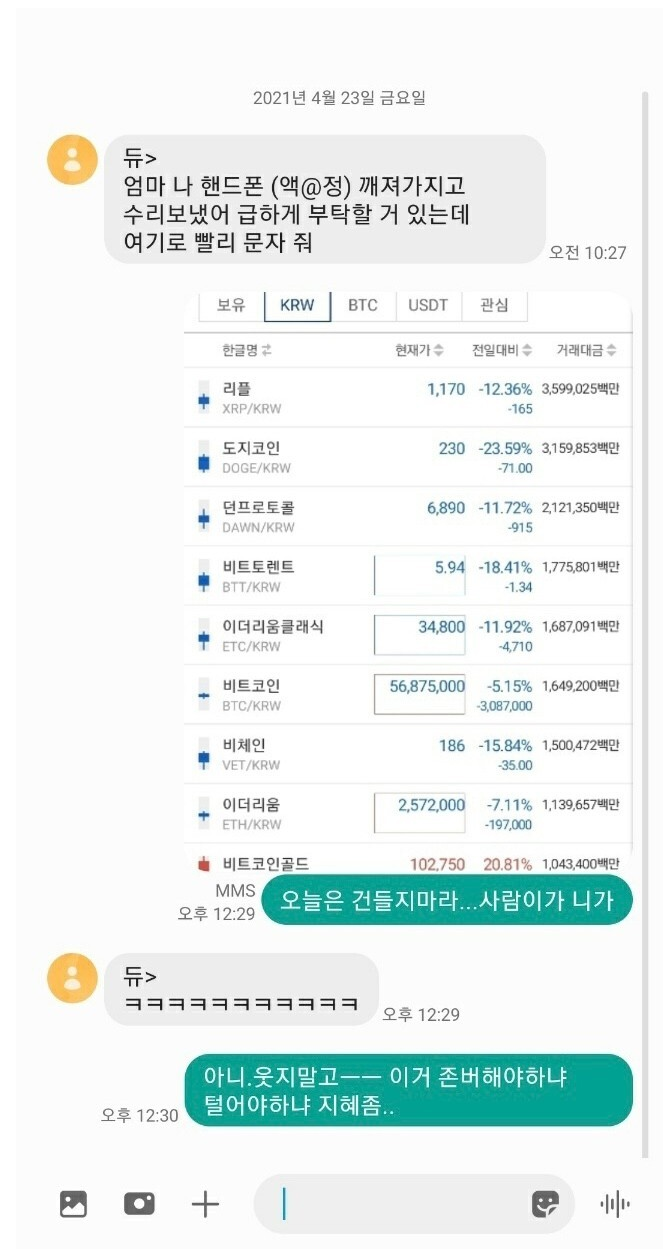The height and width of the screenshot is (1249, 663).
Task: Tap the Ethereum ETH/KRW chart icon
Action: 203,813
